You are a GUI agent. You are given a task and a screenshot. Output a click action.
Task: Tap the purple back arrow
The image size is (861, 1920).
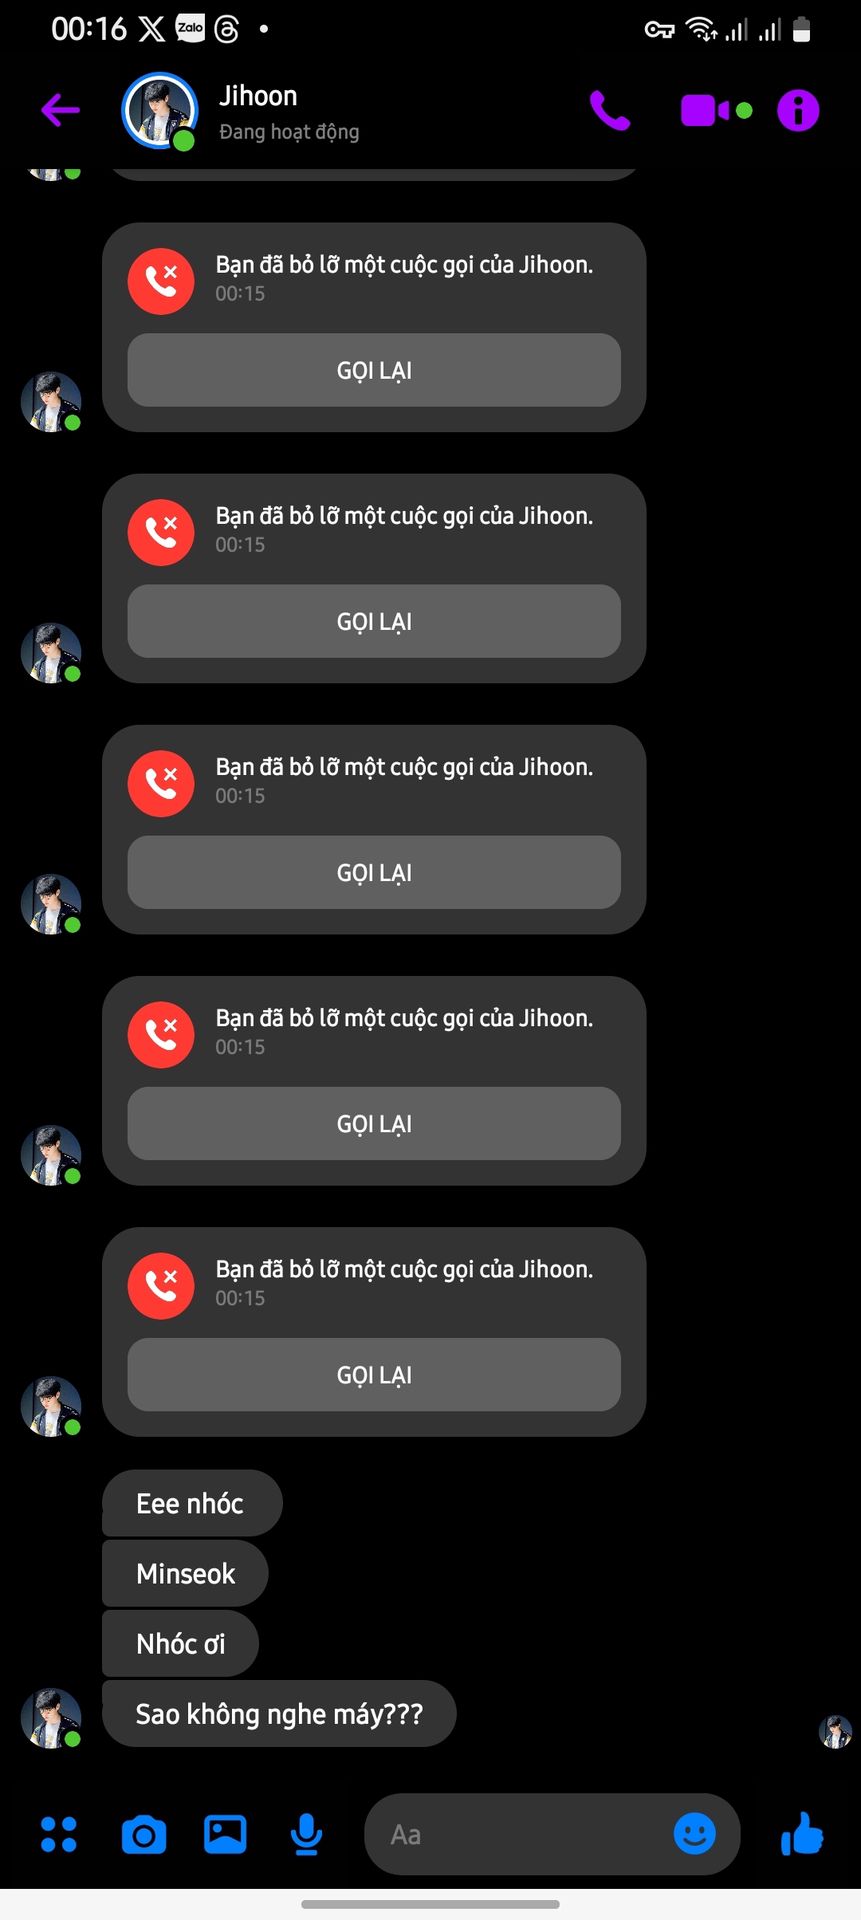click(x=60, y=110)
